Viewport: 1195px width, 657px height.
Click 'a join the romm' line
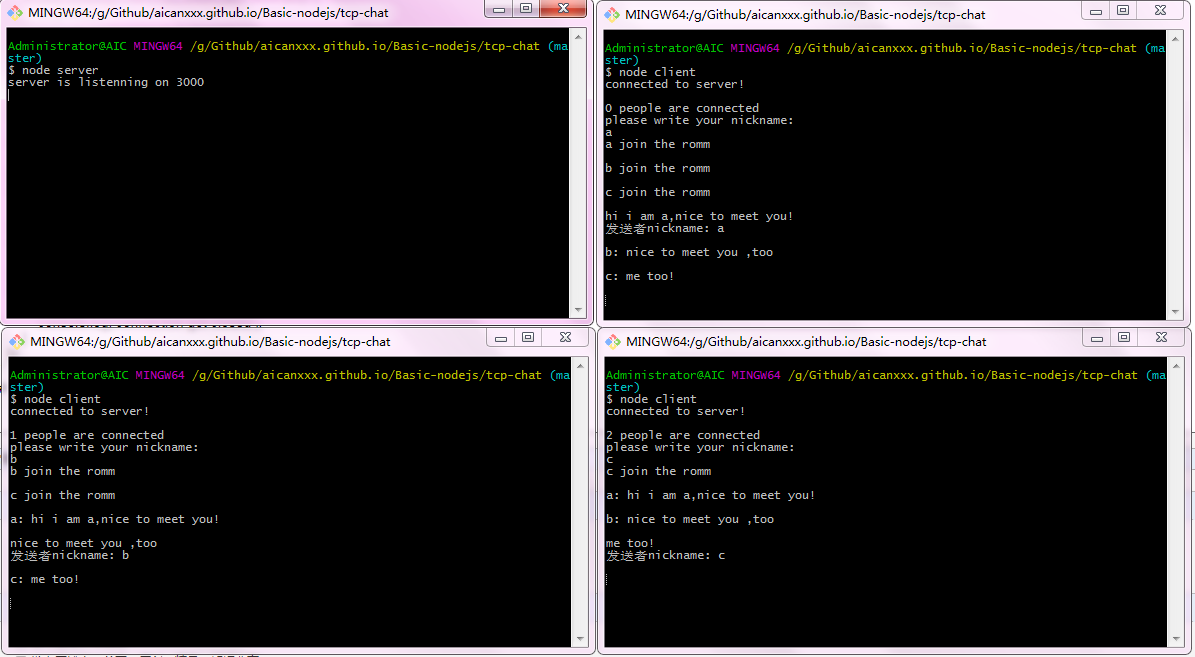tap(658, 144)
